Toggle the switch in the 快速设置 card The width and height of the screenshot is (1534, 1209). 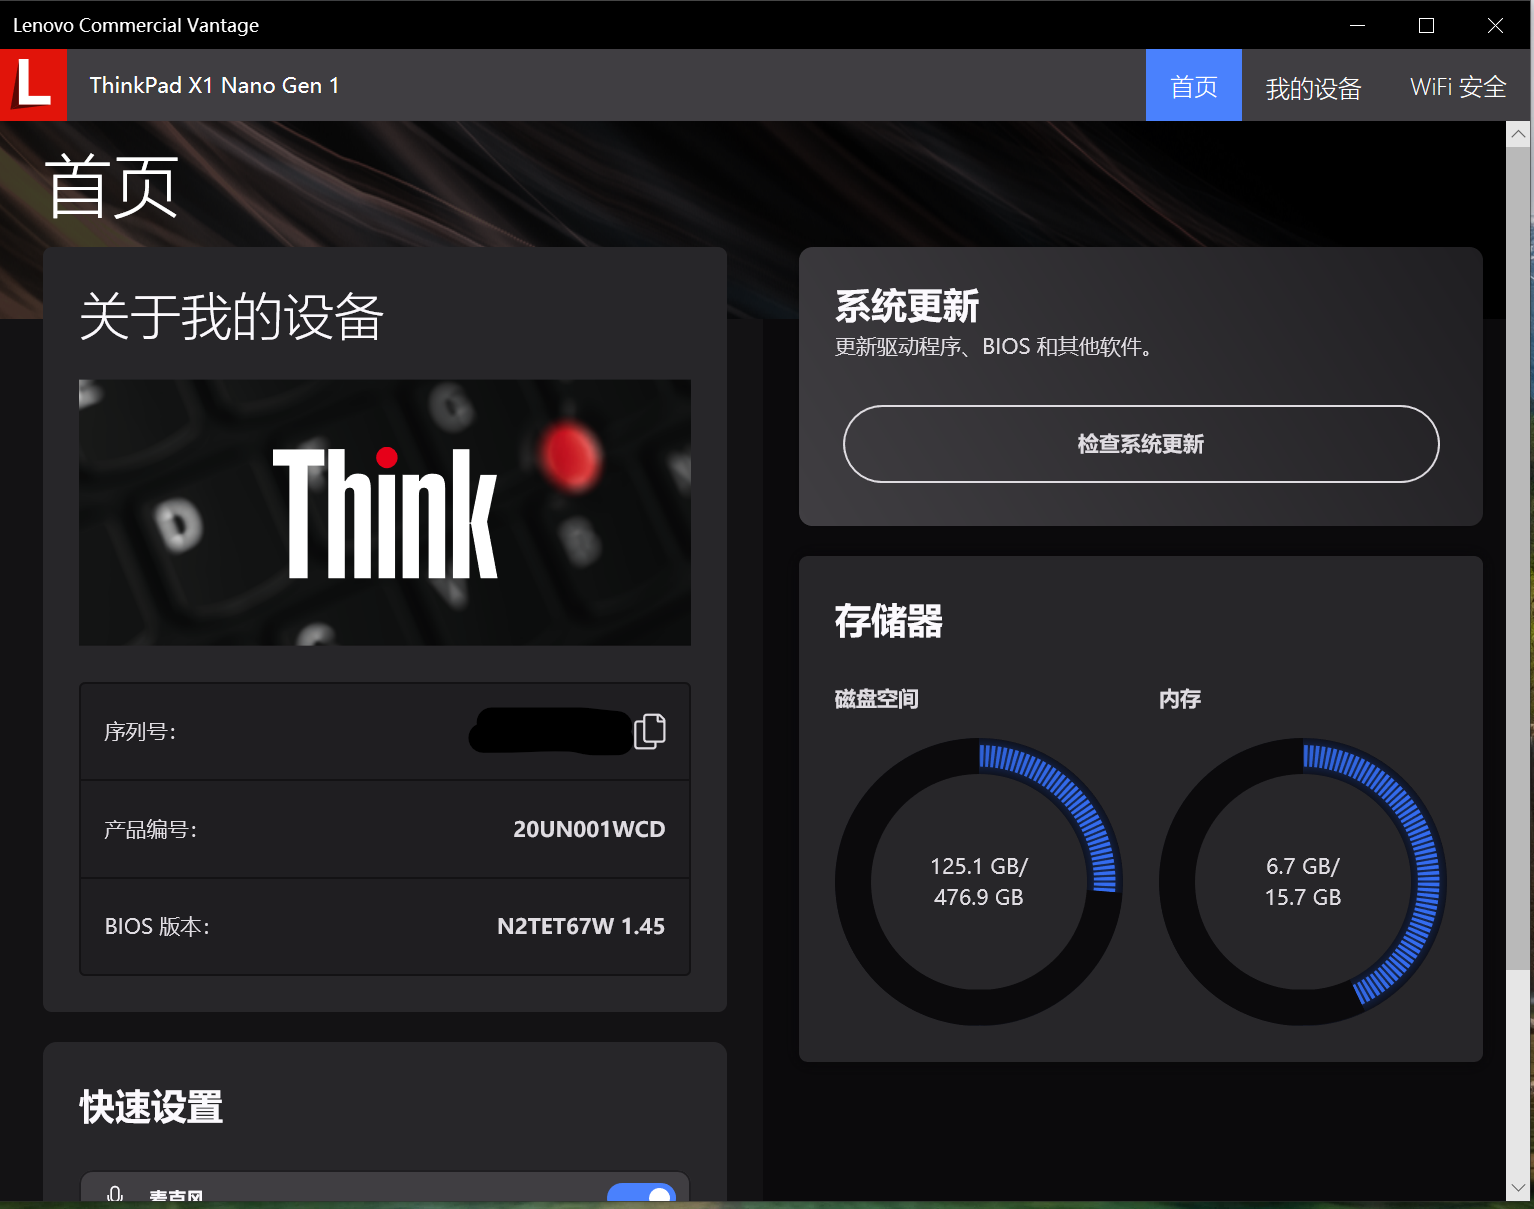click(642, 1194)
